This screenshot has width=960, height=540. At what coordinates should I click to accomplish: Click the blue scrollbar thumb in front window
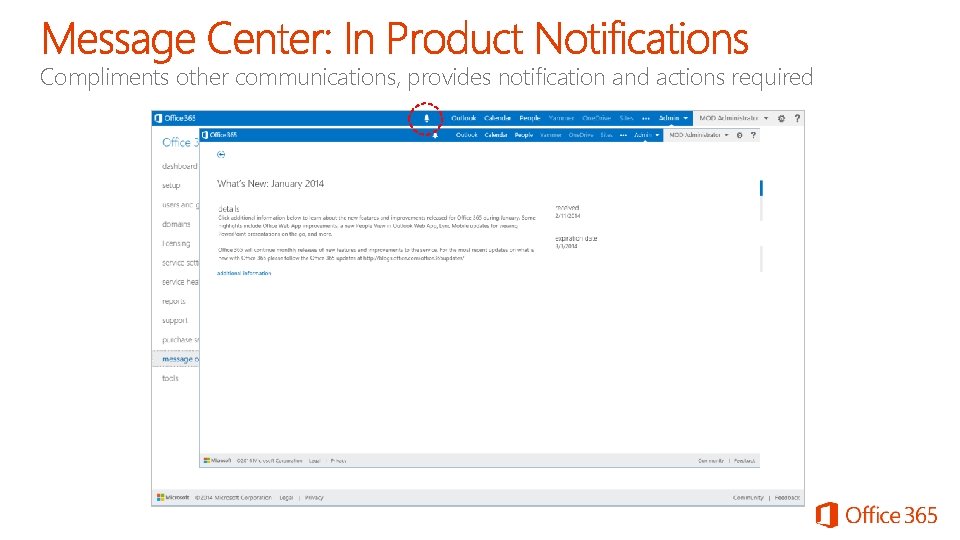tap(761, 188)
